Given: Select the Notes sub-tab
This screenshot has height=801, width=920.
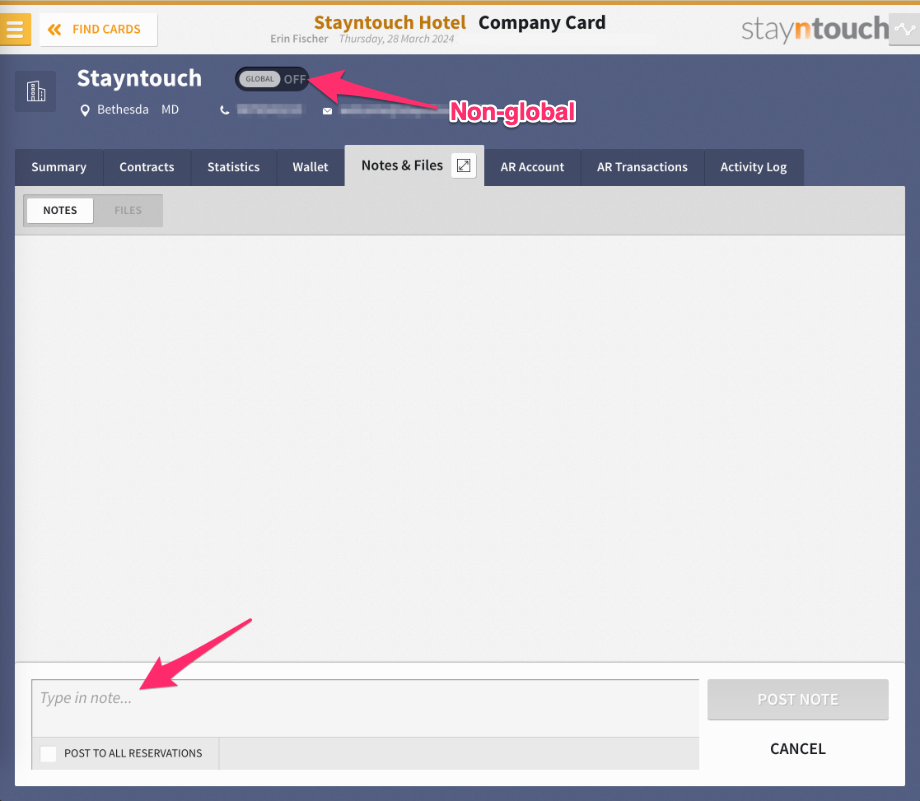Looking at the screenshot, I should (x=60, y=211).
